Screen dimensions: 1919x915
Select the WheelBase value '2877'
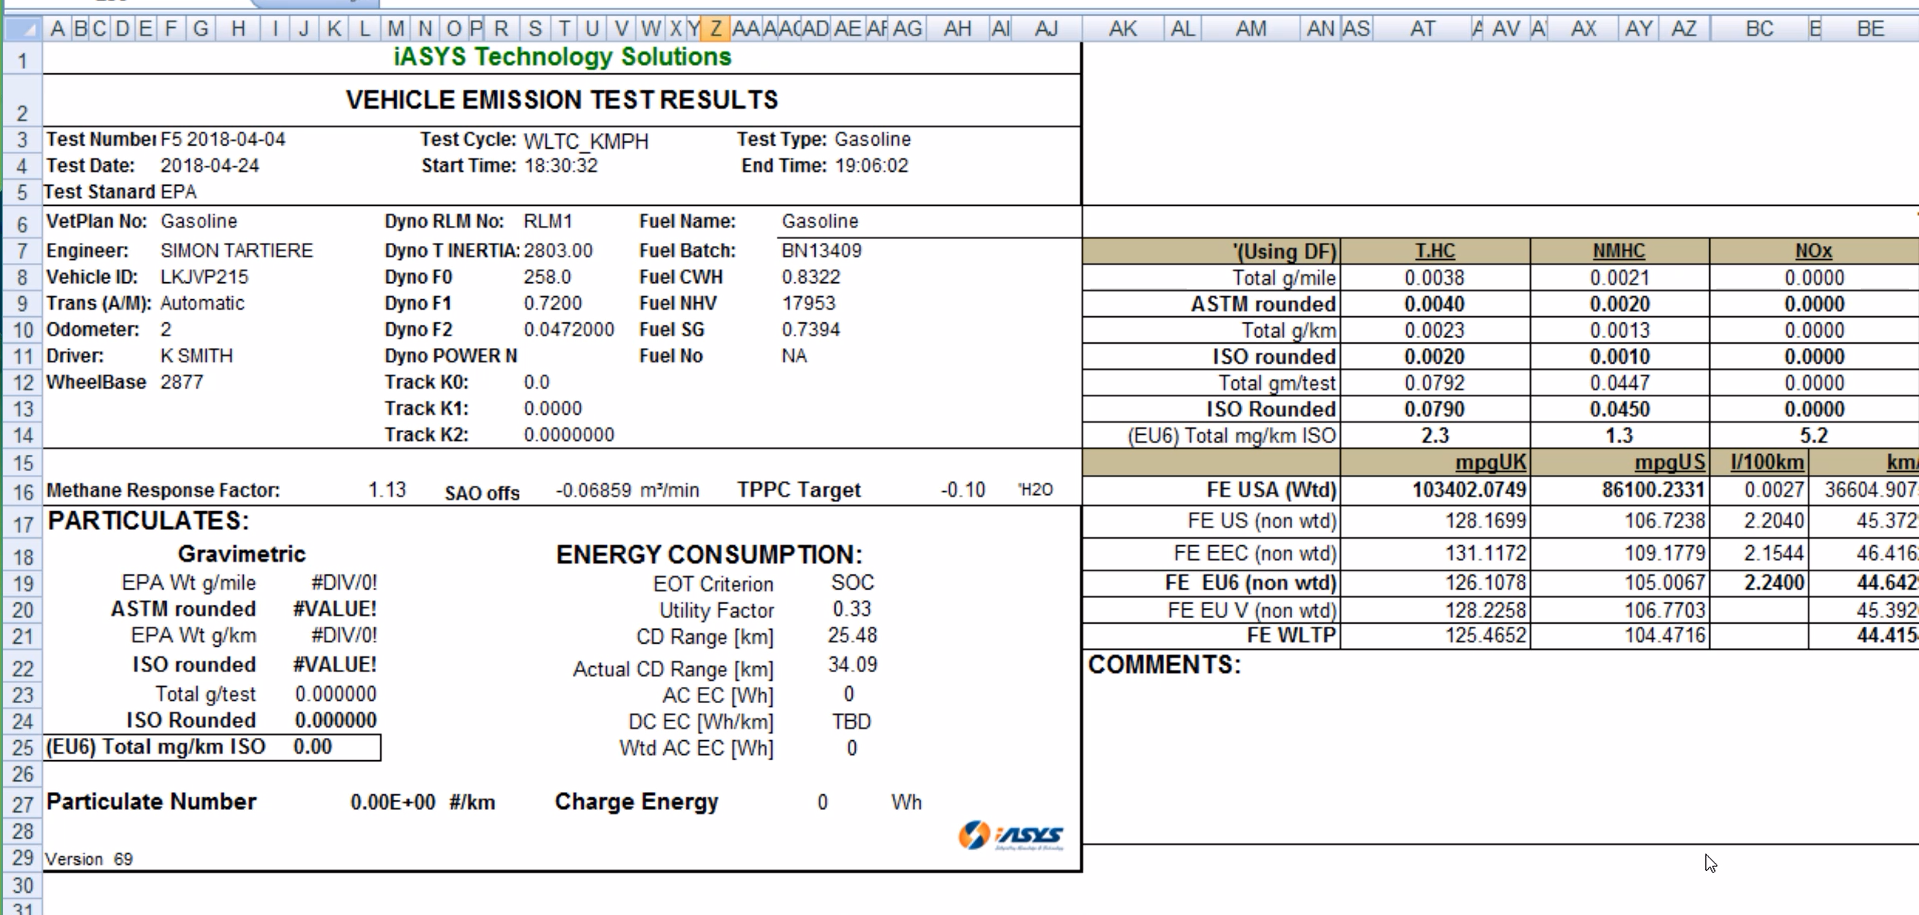coord(182,382)
